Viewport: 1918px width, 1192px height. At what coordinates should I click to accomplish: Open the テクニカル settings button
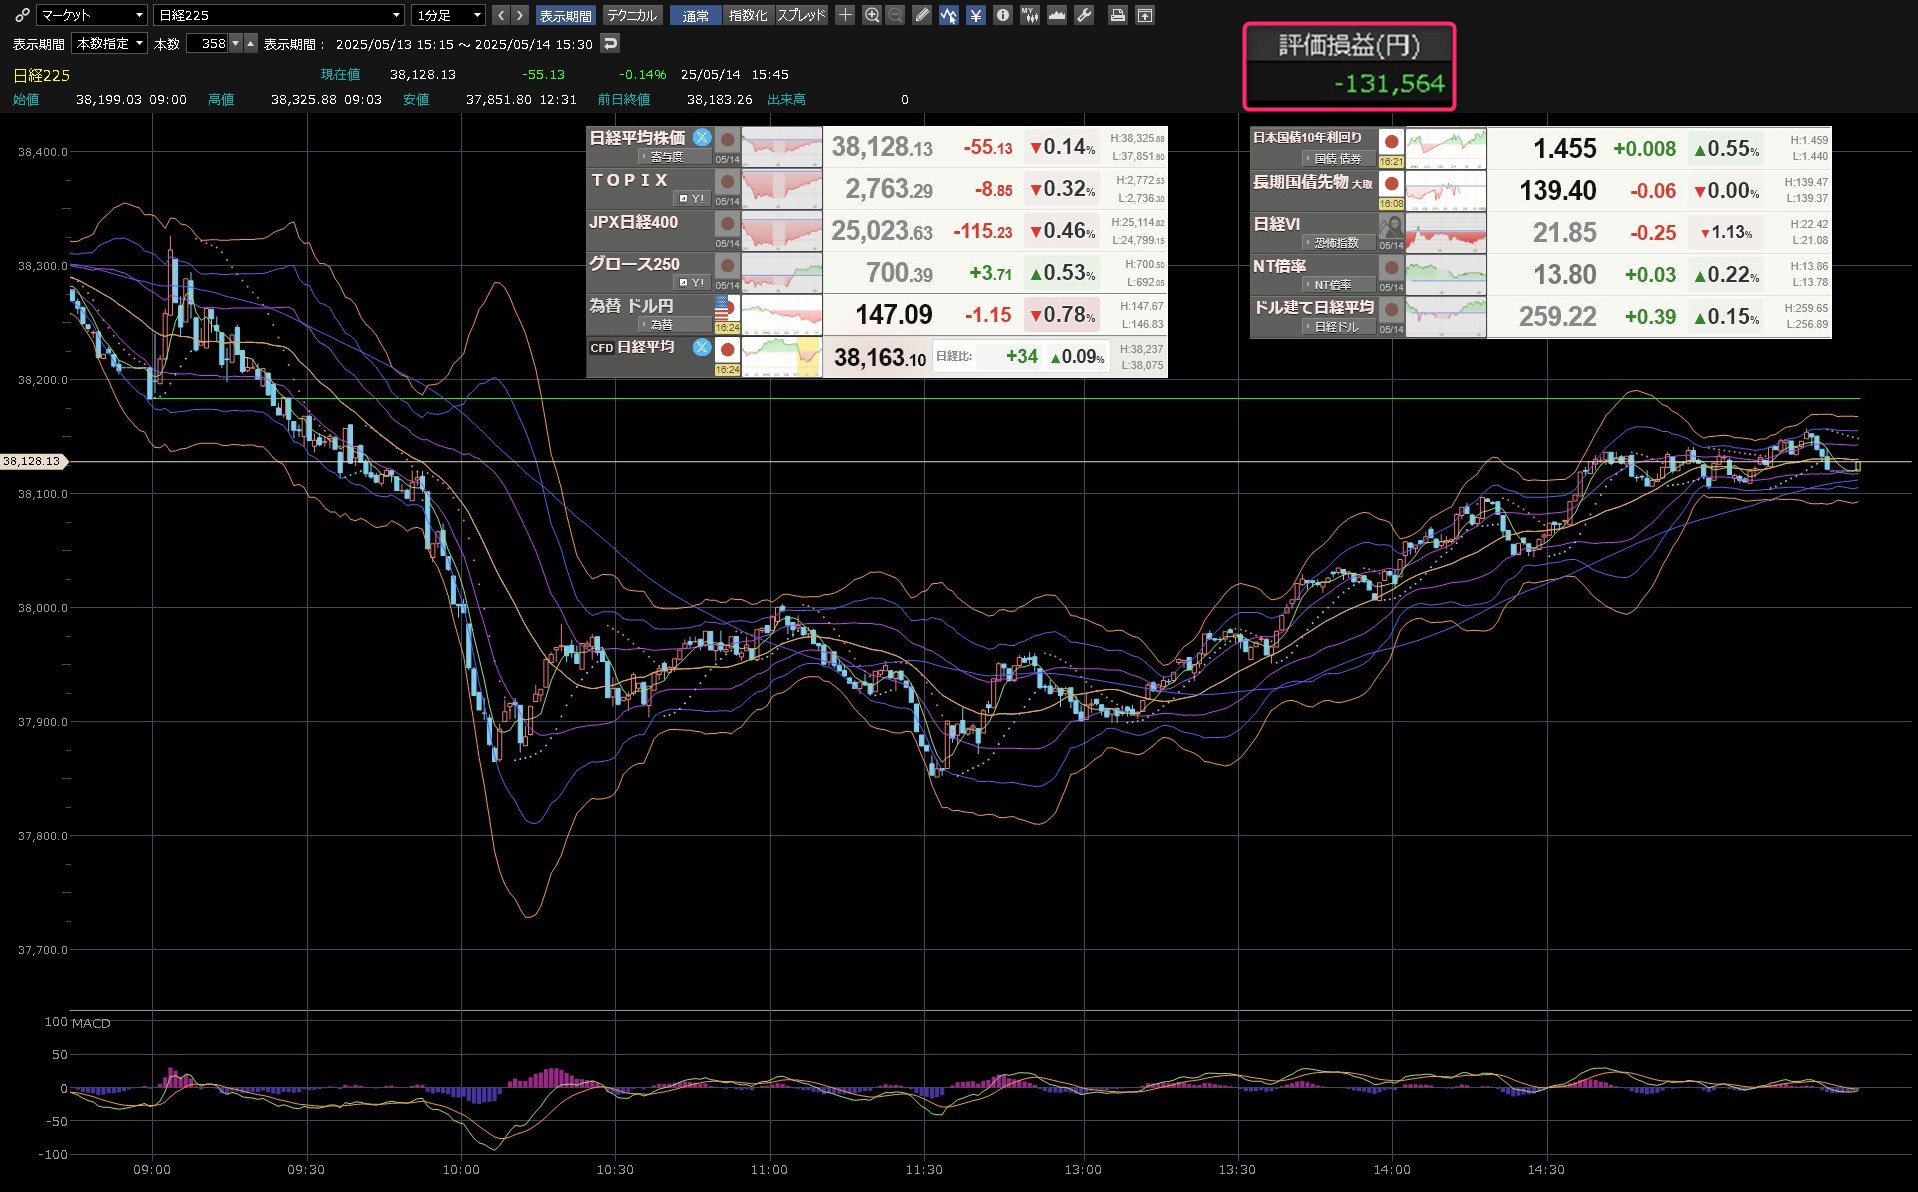(x=632, y=15)
